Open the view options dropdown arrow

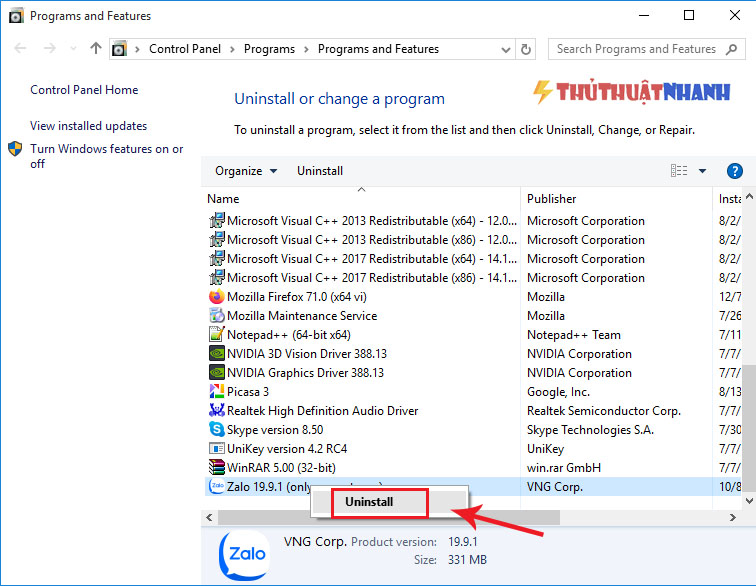point(702,171)
